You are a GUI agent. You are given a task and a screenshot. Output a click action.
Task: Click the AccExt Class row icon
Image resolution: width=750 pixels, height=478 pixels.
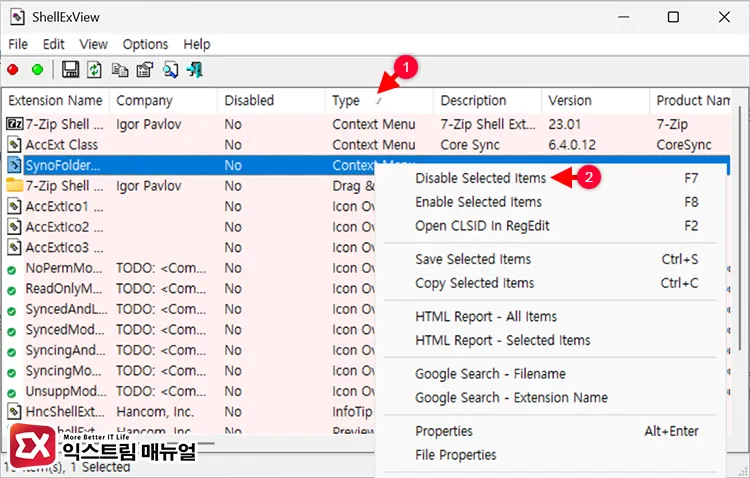pos(14,145)
